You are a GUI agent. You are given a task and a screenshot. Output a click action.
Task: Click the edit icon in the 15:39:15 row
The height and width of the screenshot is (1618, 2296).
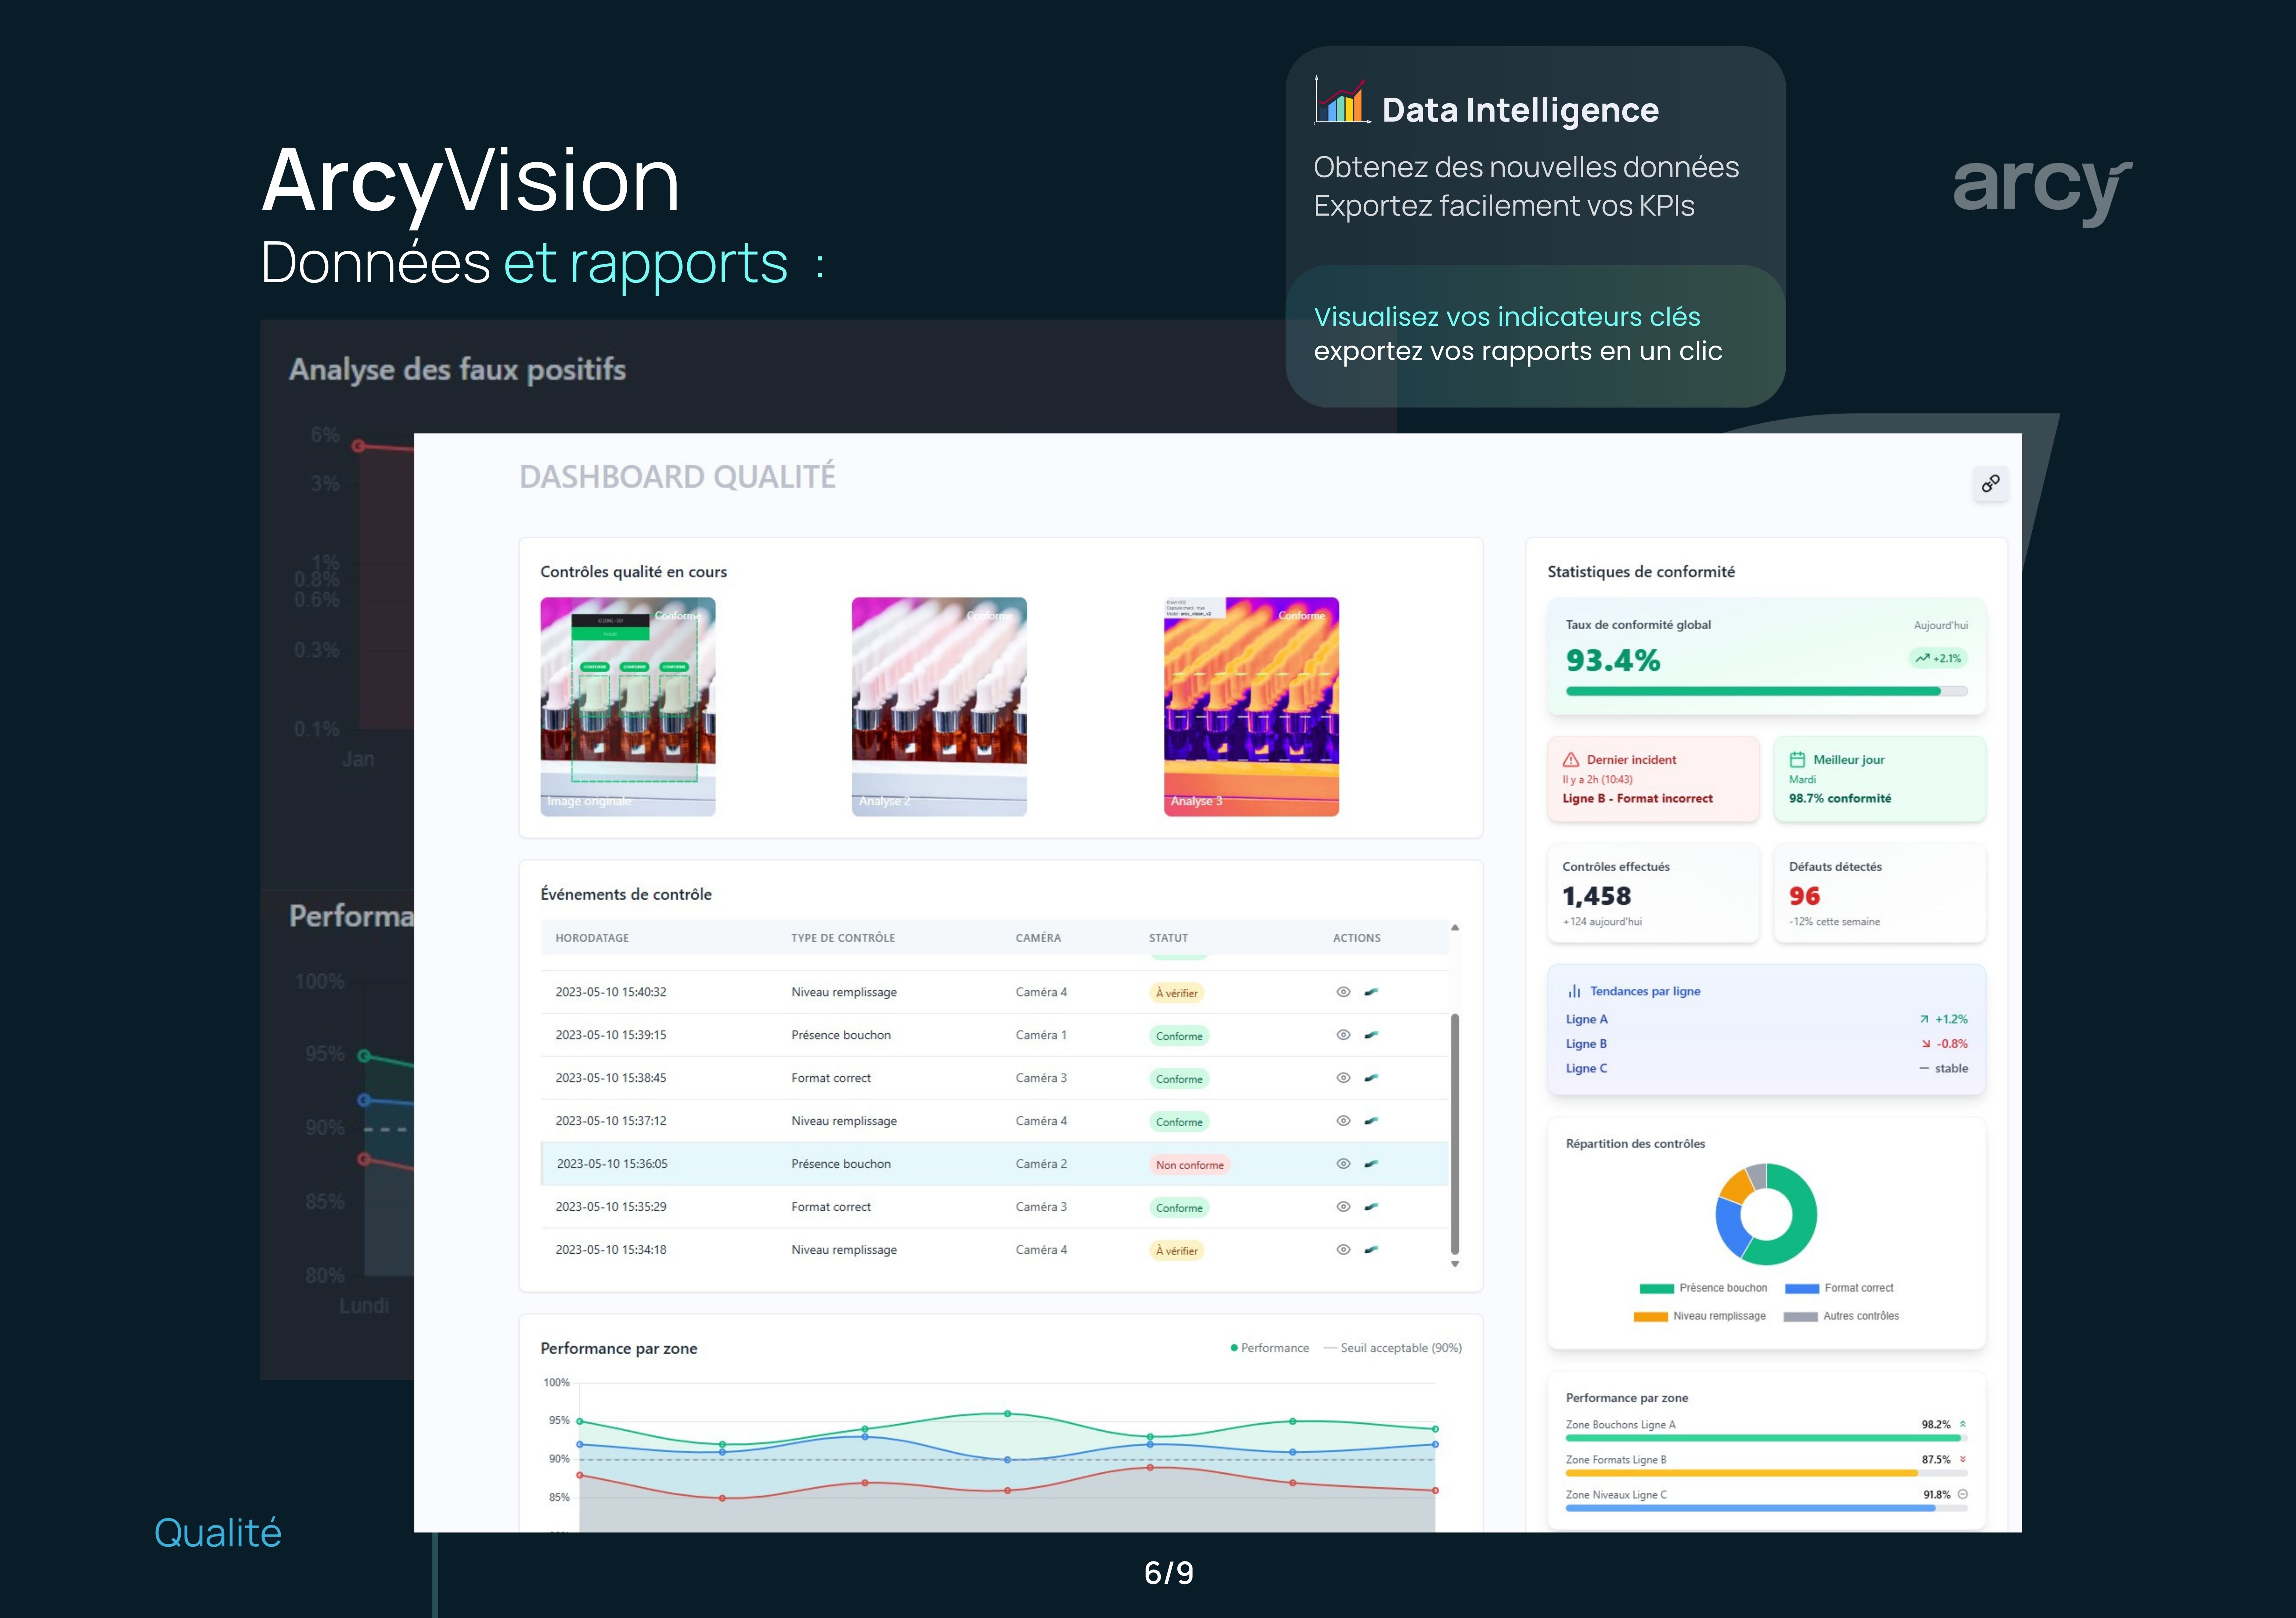pyautogui.click(x=1371, y=1035)
